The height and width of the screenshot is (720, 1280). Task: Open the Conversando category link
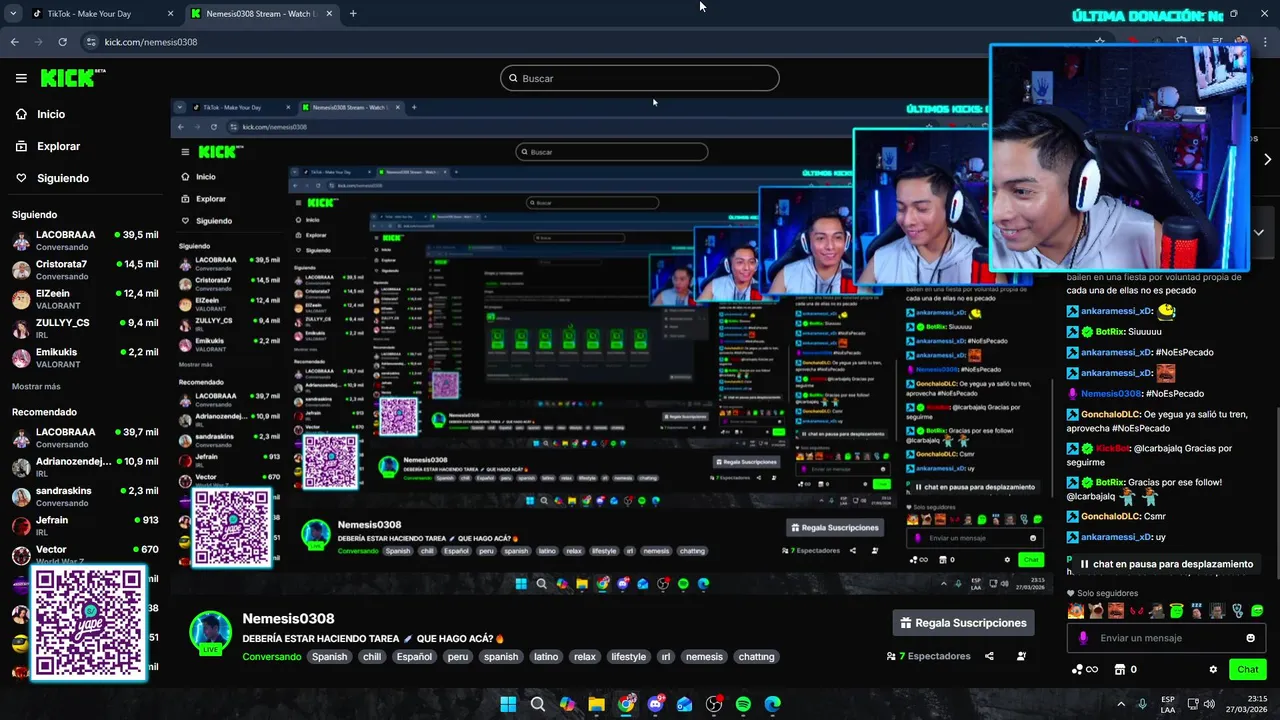271,657
